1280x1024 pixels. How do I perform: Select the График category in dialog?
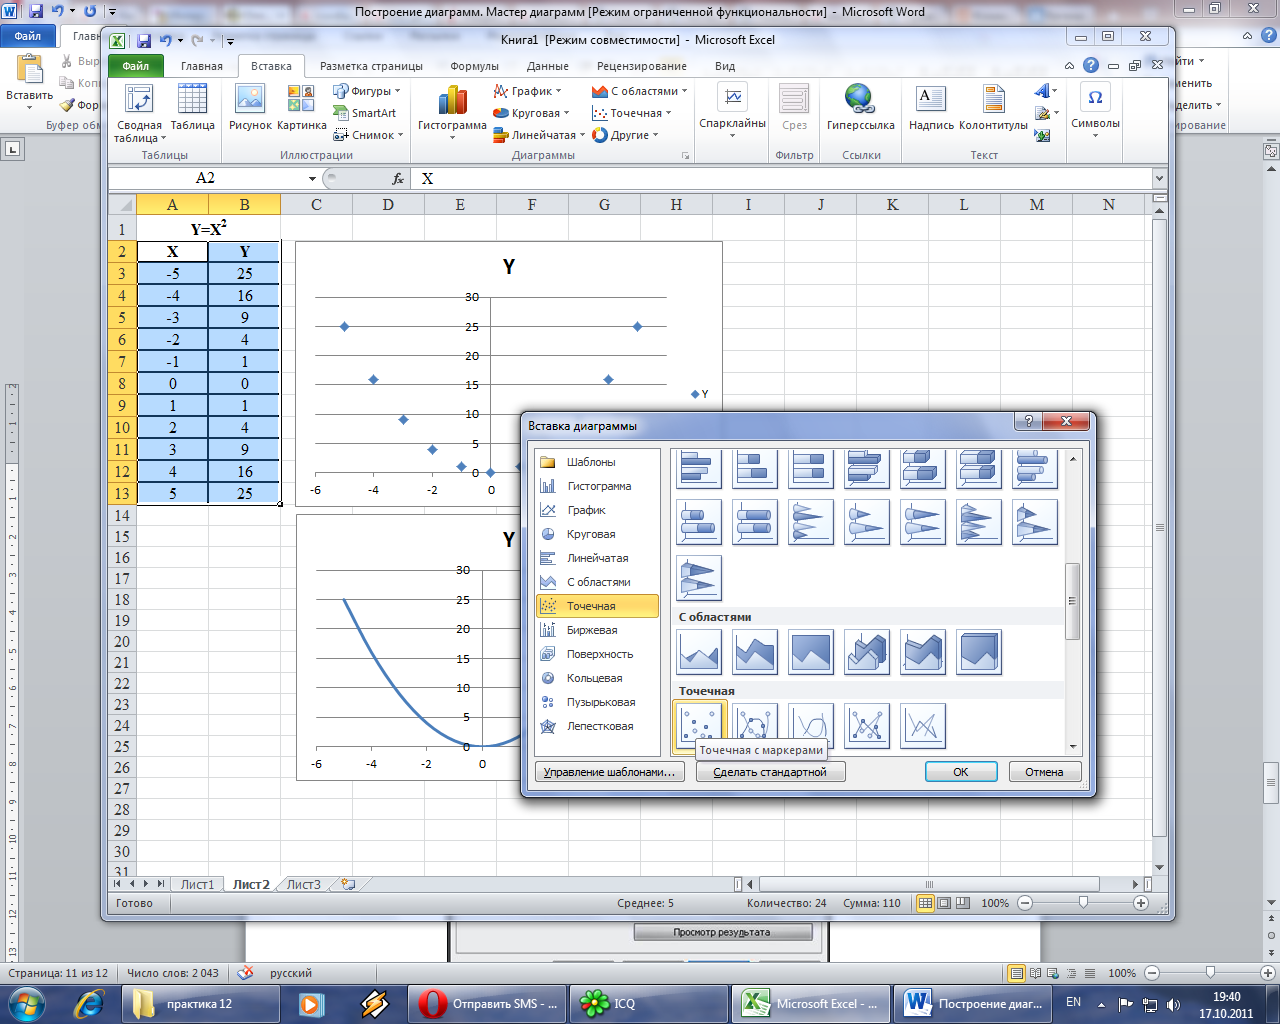(598, 510)
